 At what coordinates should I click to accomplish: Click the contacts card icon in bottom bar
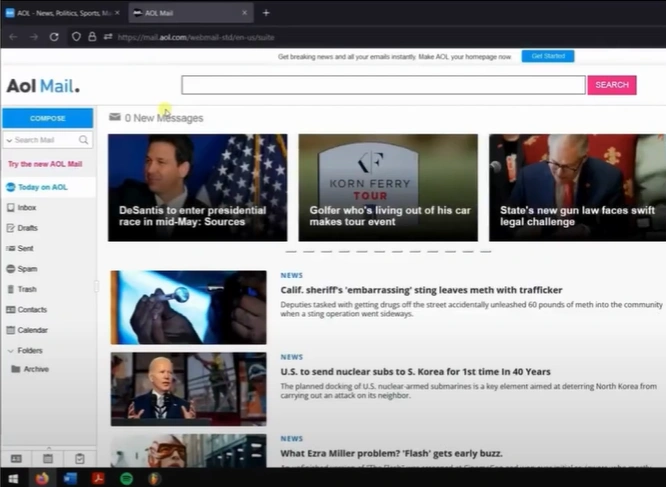click(16, 459)
